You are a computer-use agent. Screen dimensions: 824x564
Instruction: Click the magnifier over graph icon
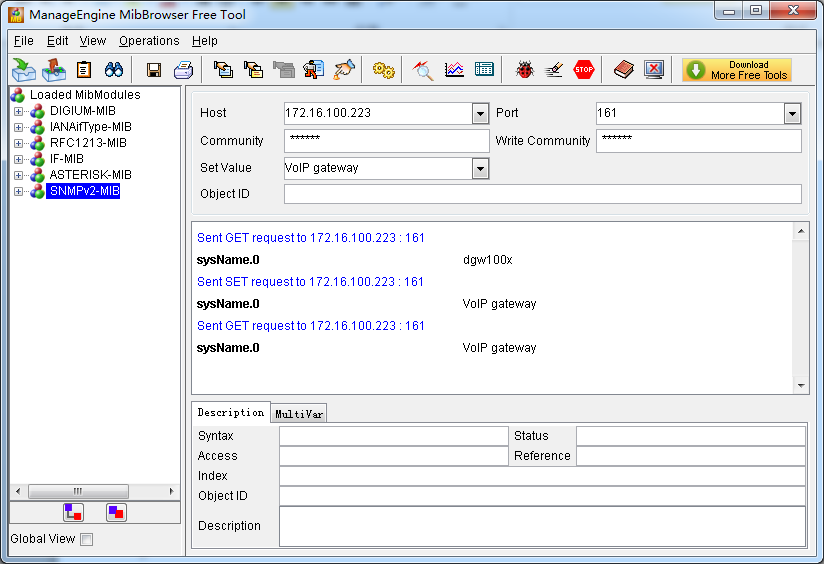tap(423, 70)
